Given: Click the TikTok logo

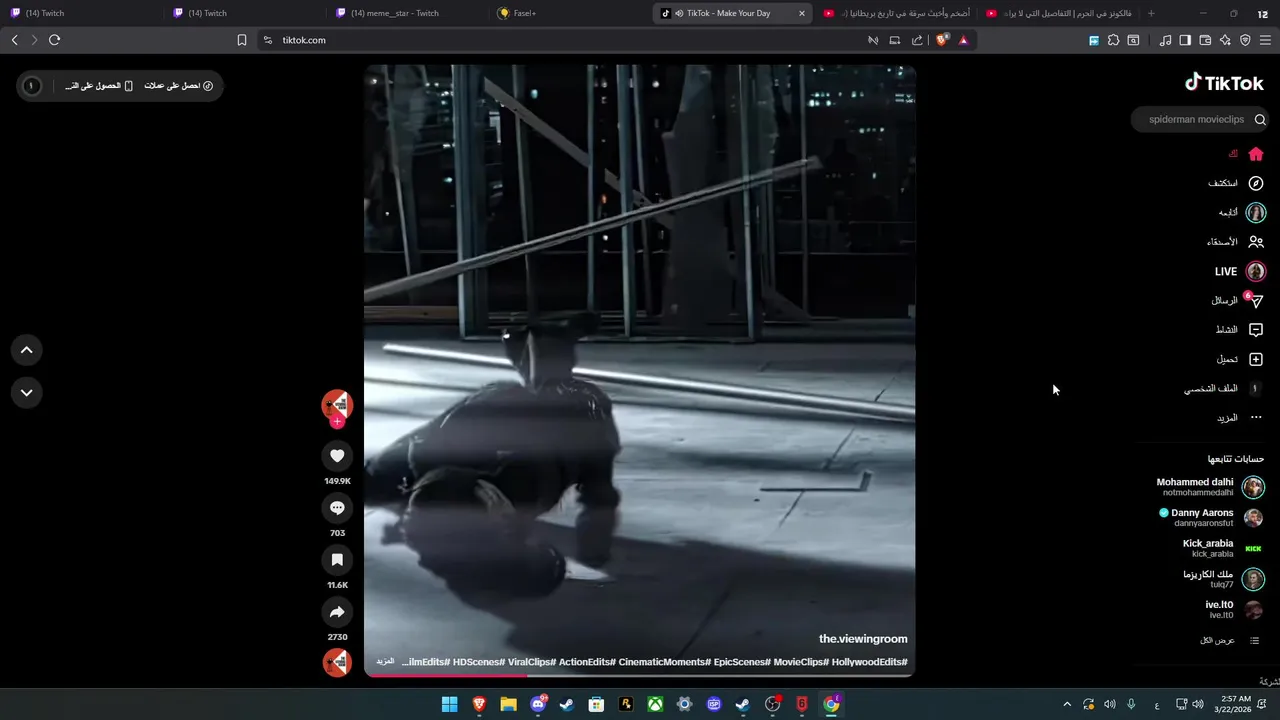Looking at the screenshot, I should click(1224, 83).
